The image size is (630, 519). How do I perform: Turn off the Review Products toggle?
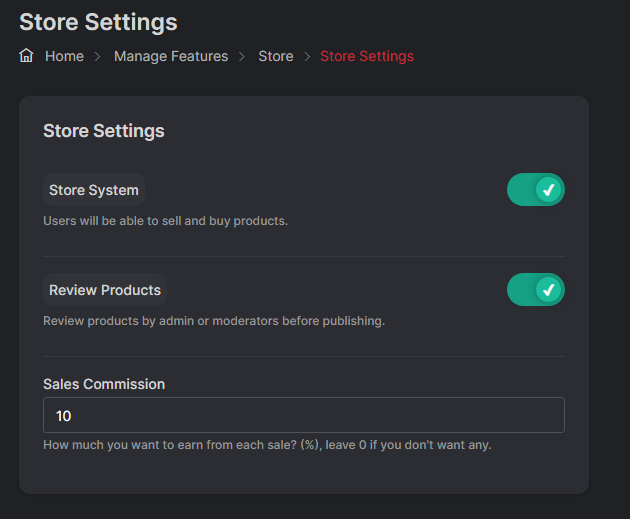[535, 290]
